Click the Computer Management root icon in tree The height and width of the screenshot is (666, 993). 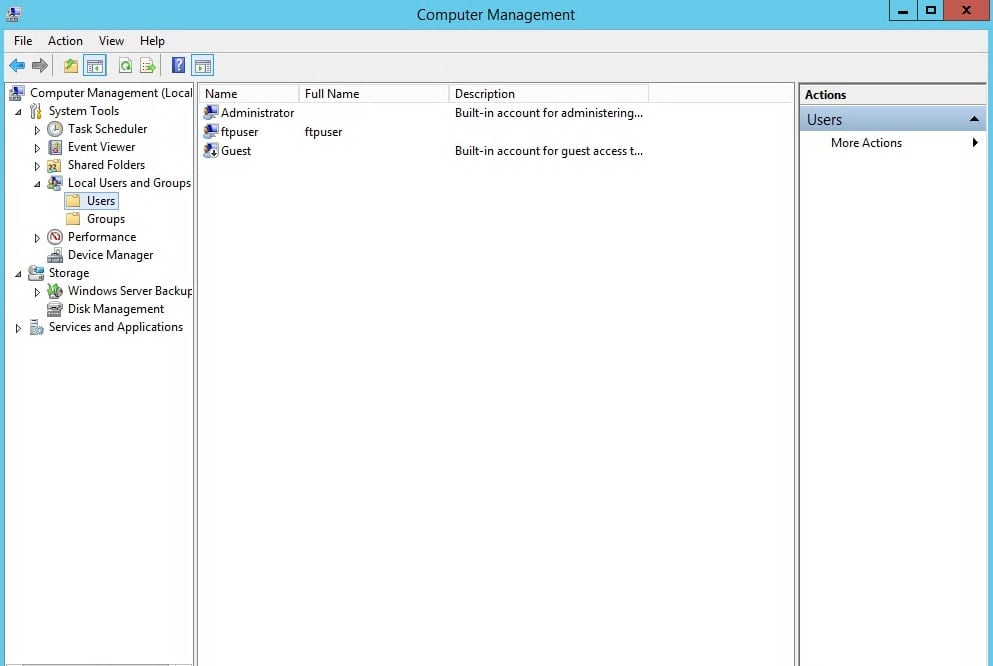[17, 93]
